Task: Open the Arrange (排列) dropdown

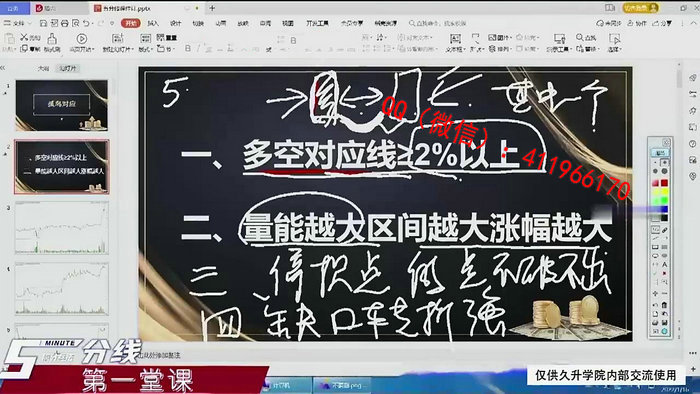Action: (x=499, y=49)
